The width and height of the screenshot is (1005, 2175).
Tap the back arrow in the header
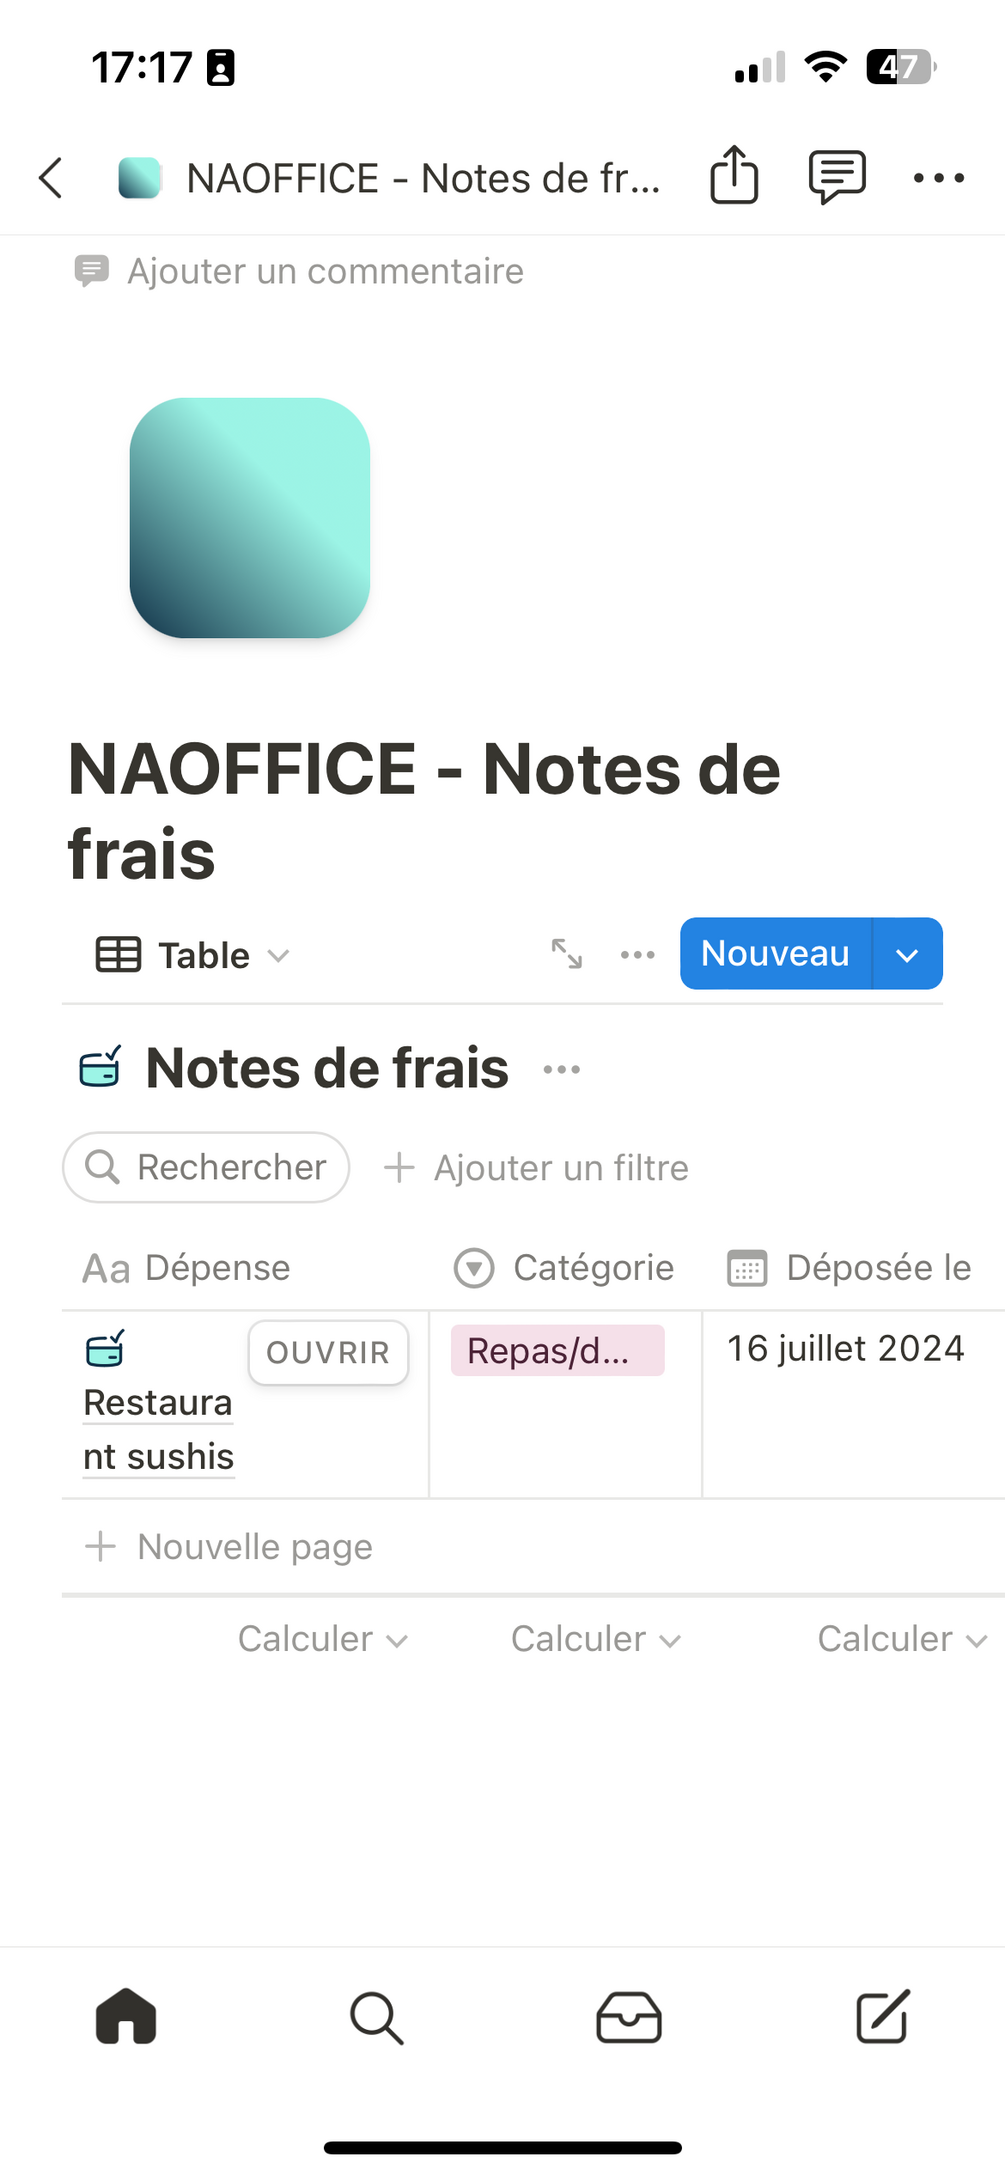51,178
